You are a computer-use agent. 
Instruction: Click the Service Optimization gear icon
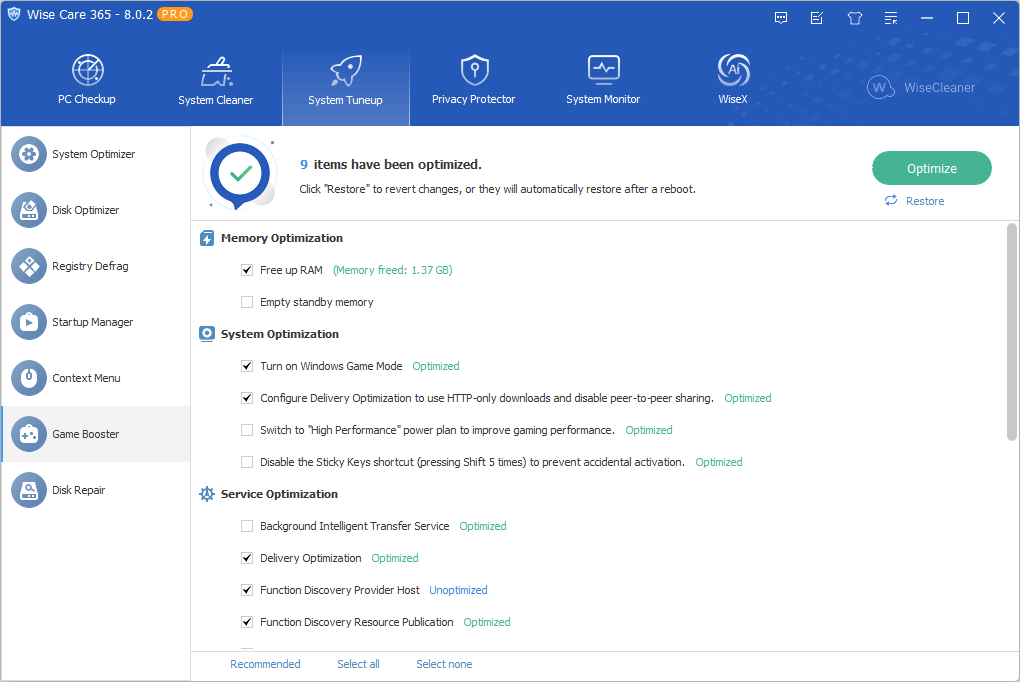pos(207,494)
